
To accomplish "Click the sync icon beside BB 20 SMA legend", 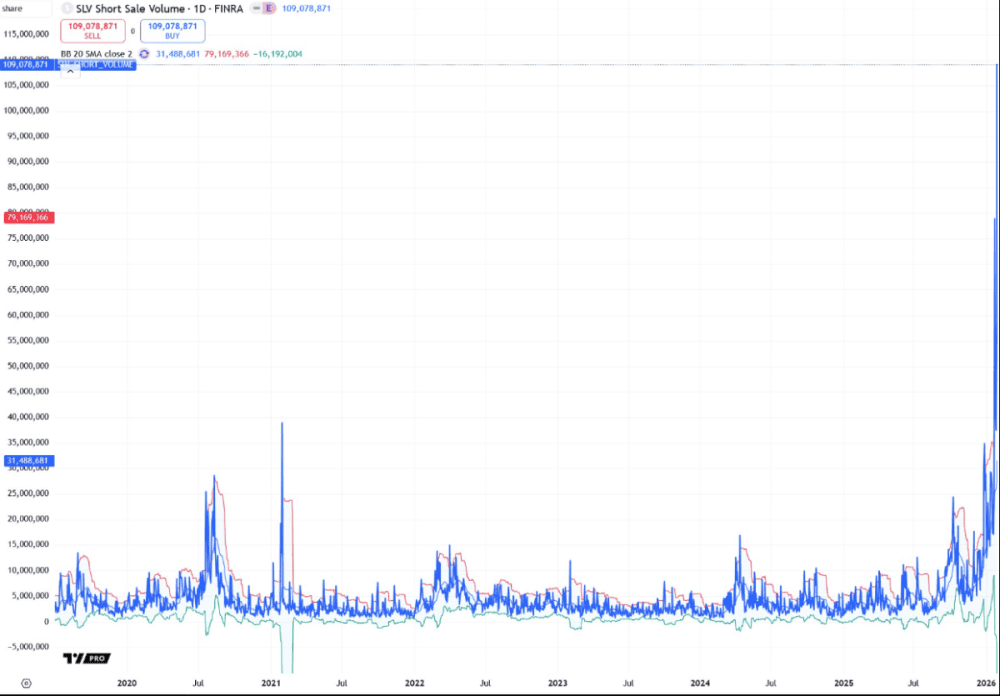I will click(144, 54).
